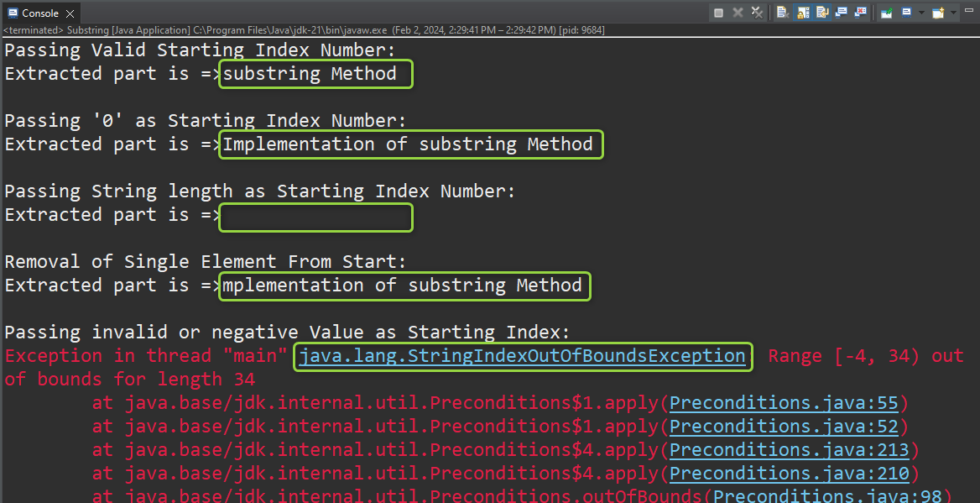Click the Terminate square button
This screenshot has height=503, width=980.
coord(719,12)
